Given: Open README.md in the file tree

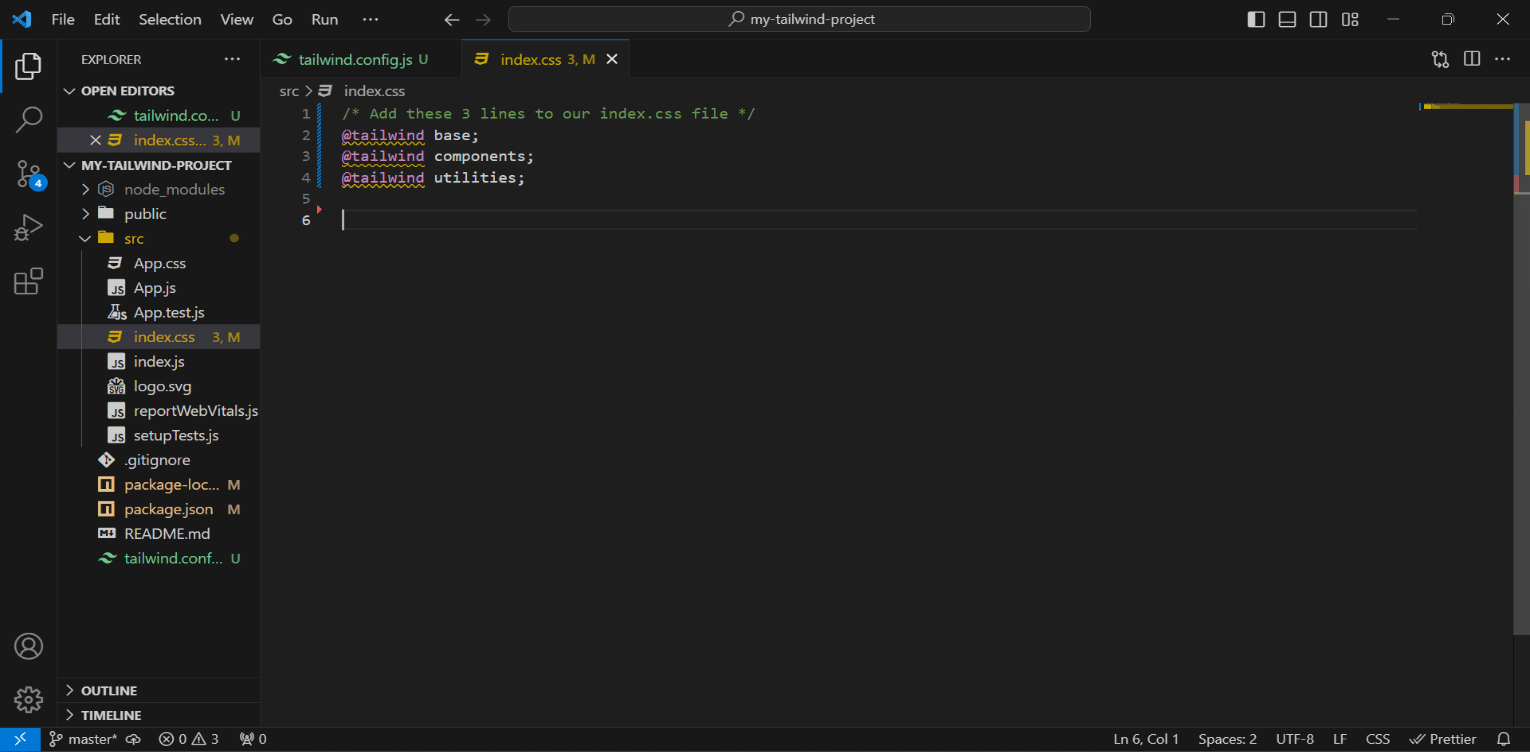Looking at the screenshot, I should [x=158, y=534].
